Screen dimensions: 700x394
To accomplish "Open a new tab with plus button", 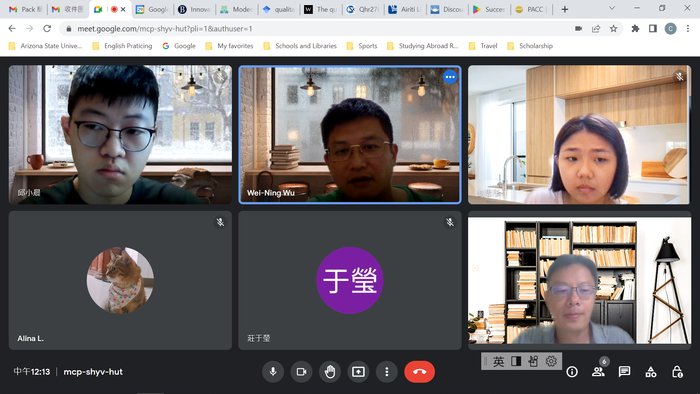I will 565,9.
